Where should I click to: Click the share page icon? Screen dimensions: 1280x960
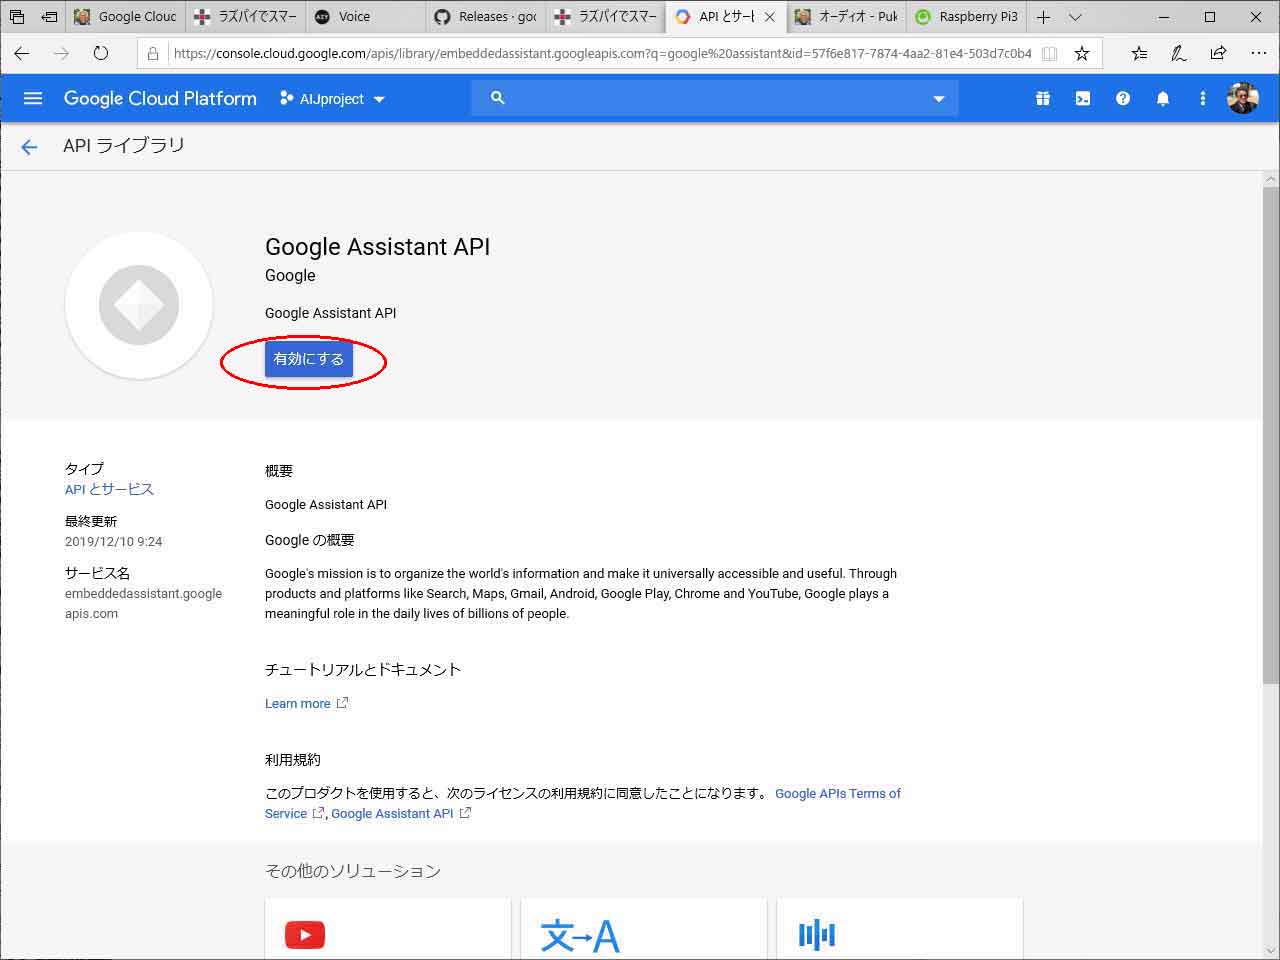click(x=1218, y=54)
